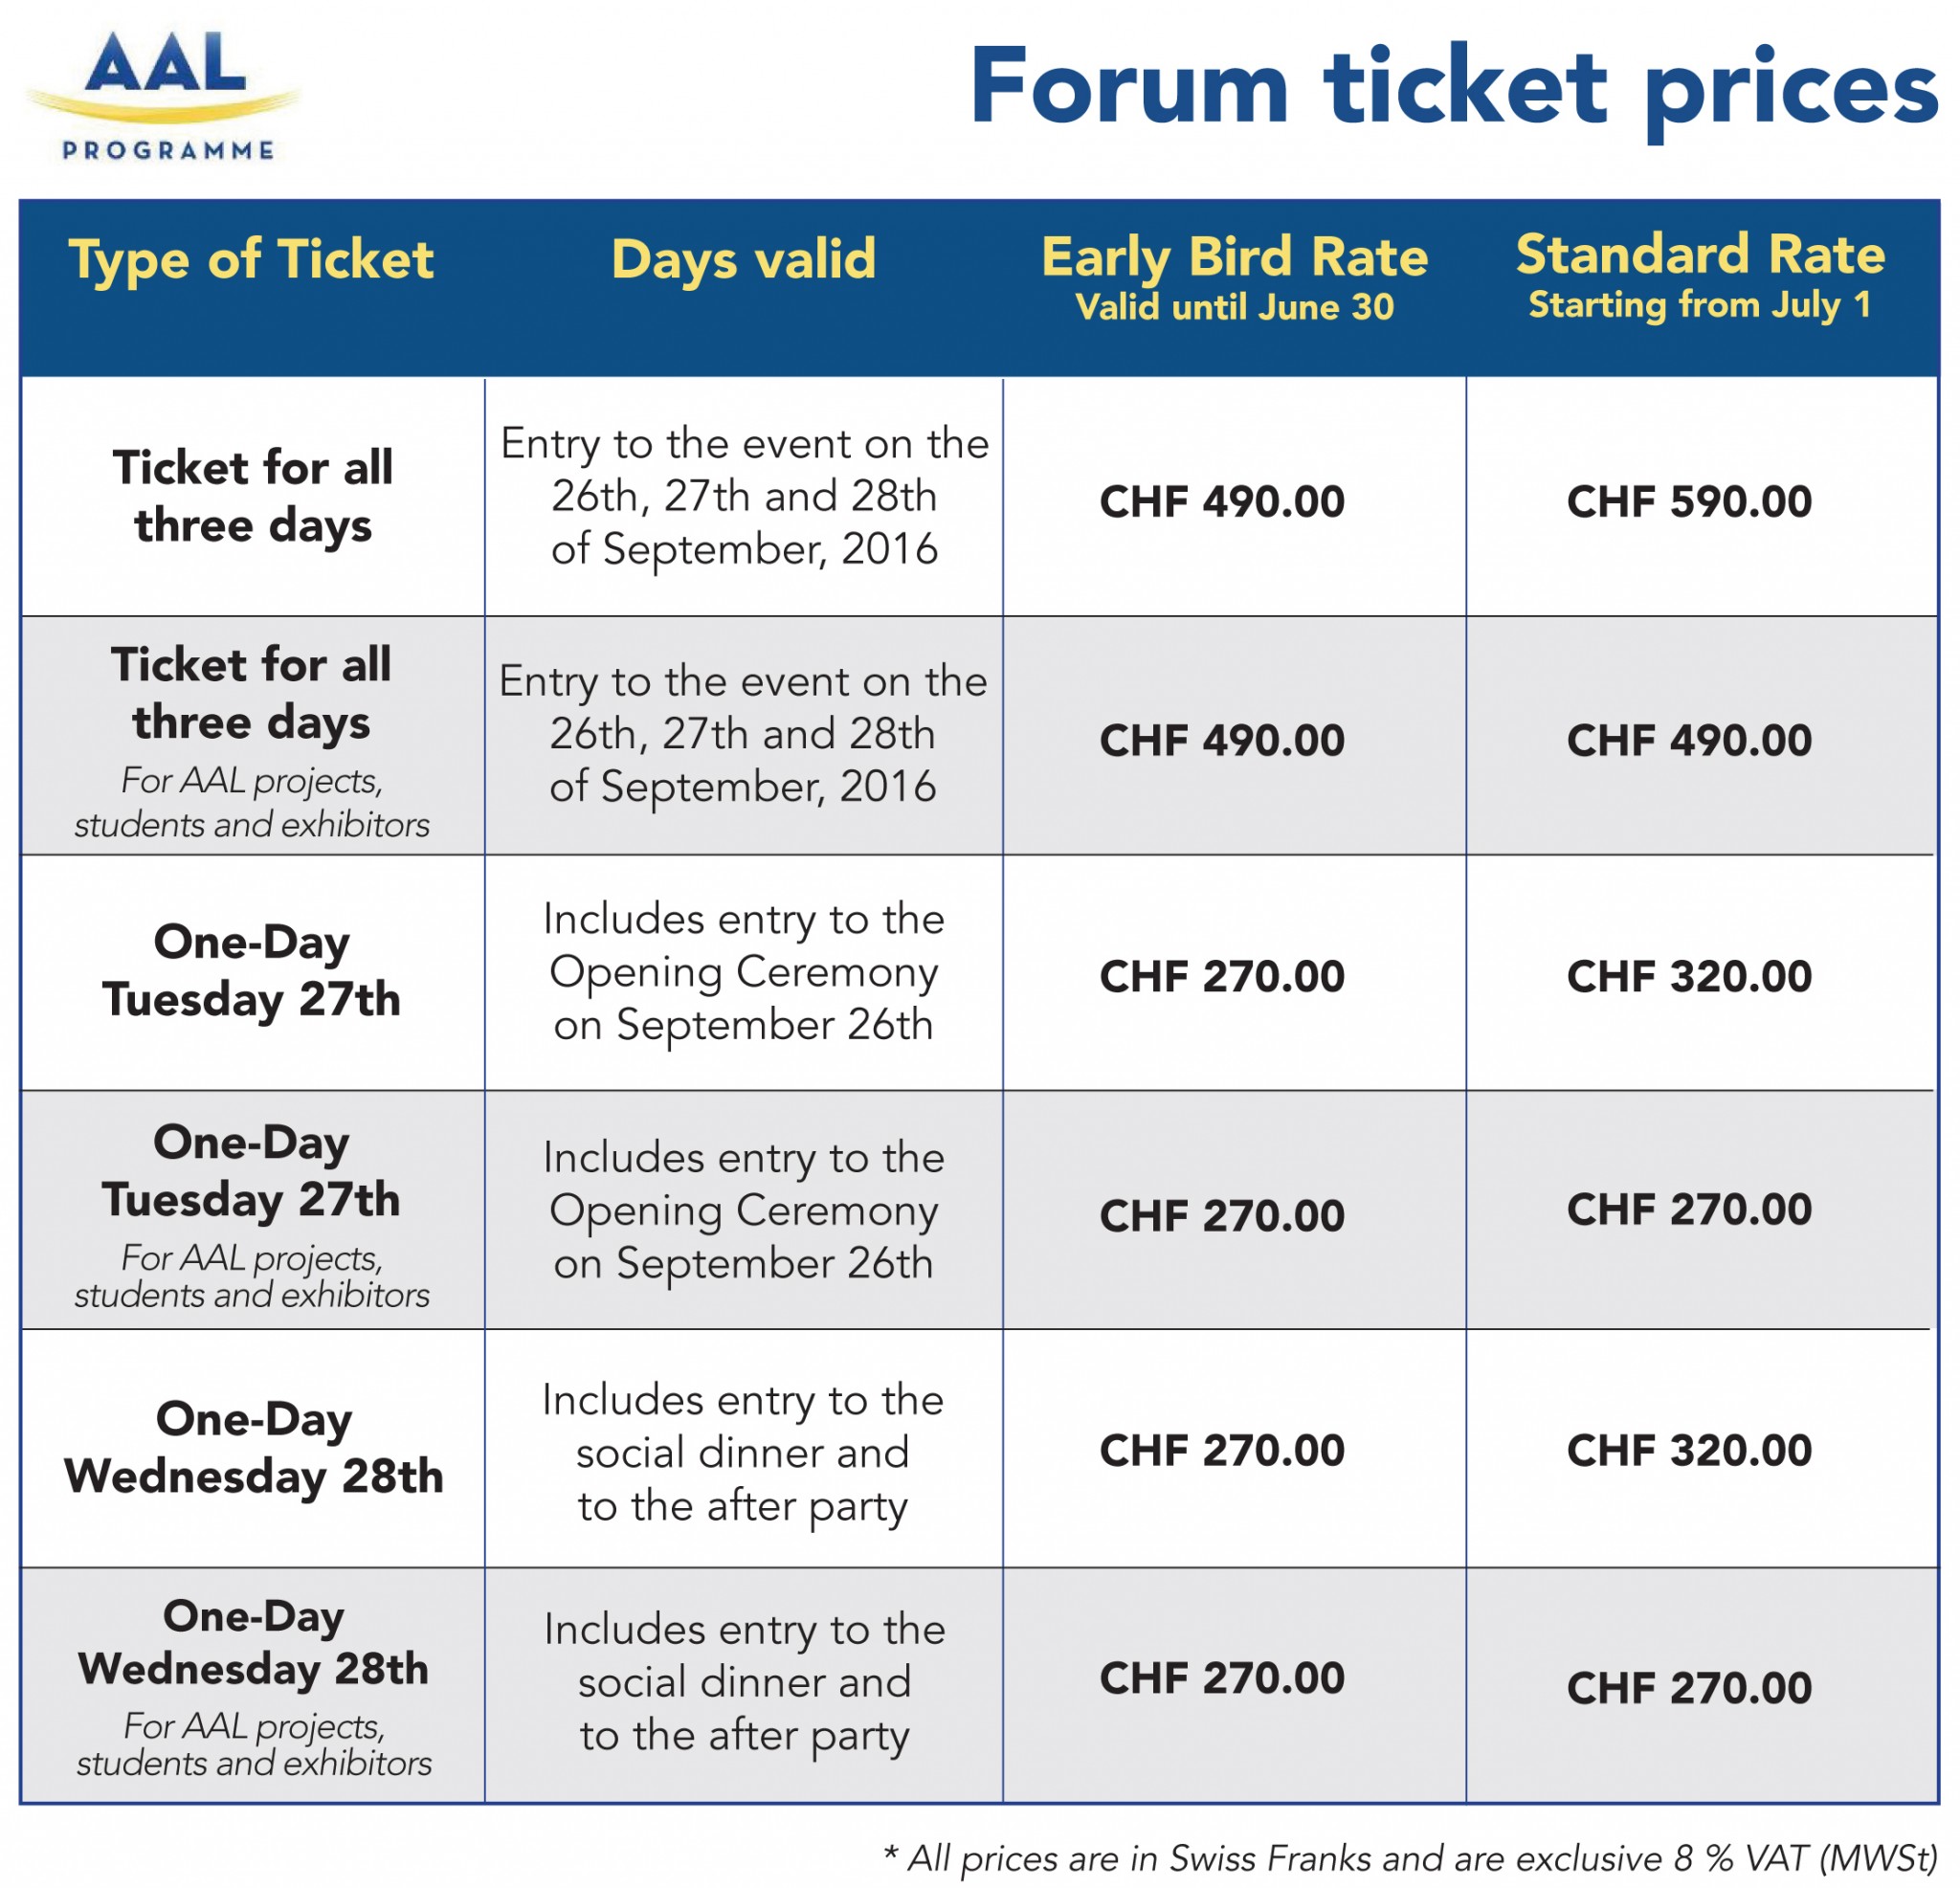The image size is (1960, 1888).
Task: Select 'Ticket for all three days' first row label
Action: click(253, 497)
